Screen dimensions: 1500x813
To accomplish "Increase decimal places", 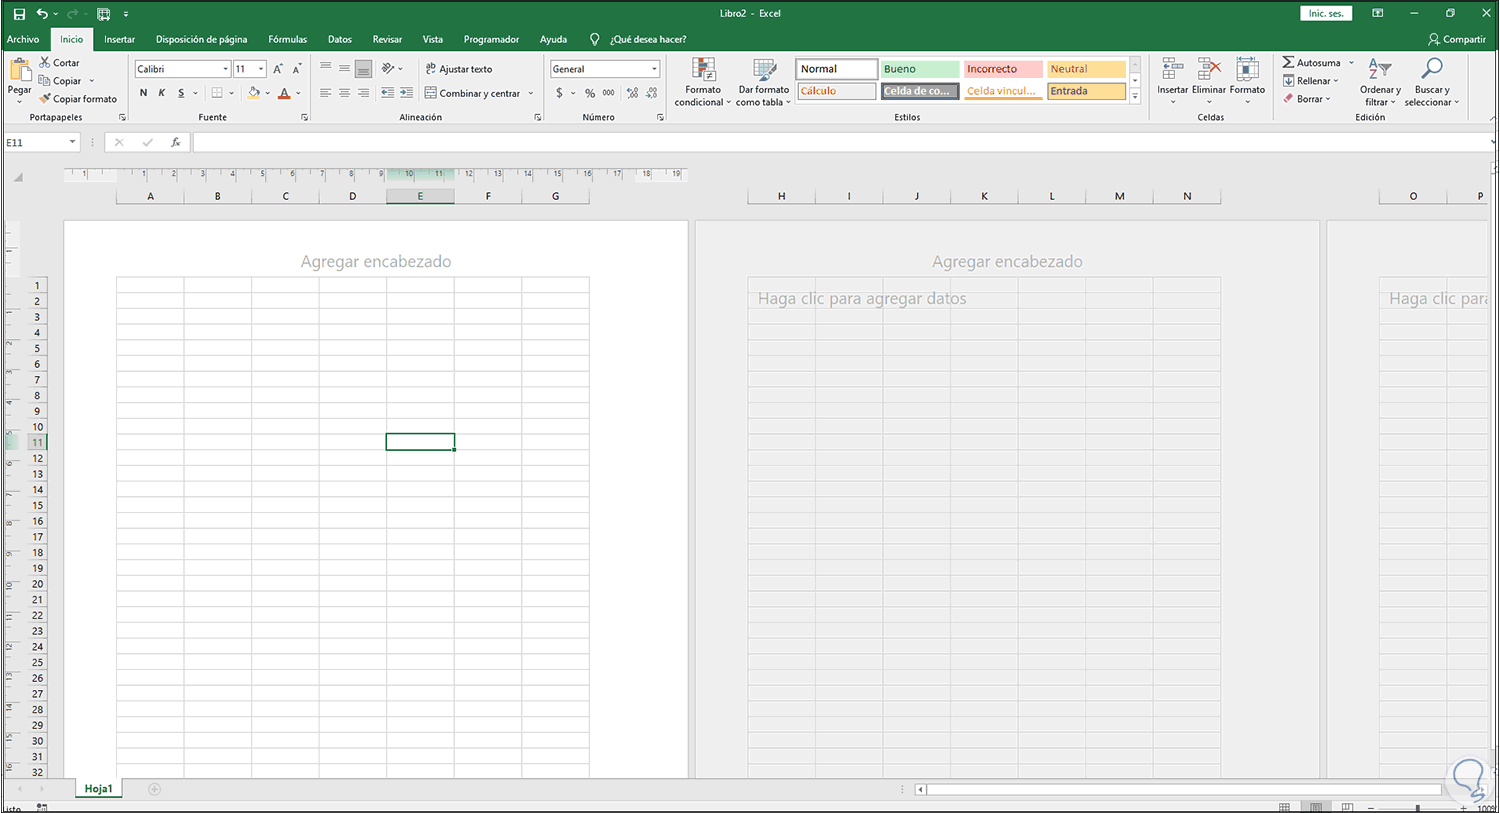I will pos(632,93).
